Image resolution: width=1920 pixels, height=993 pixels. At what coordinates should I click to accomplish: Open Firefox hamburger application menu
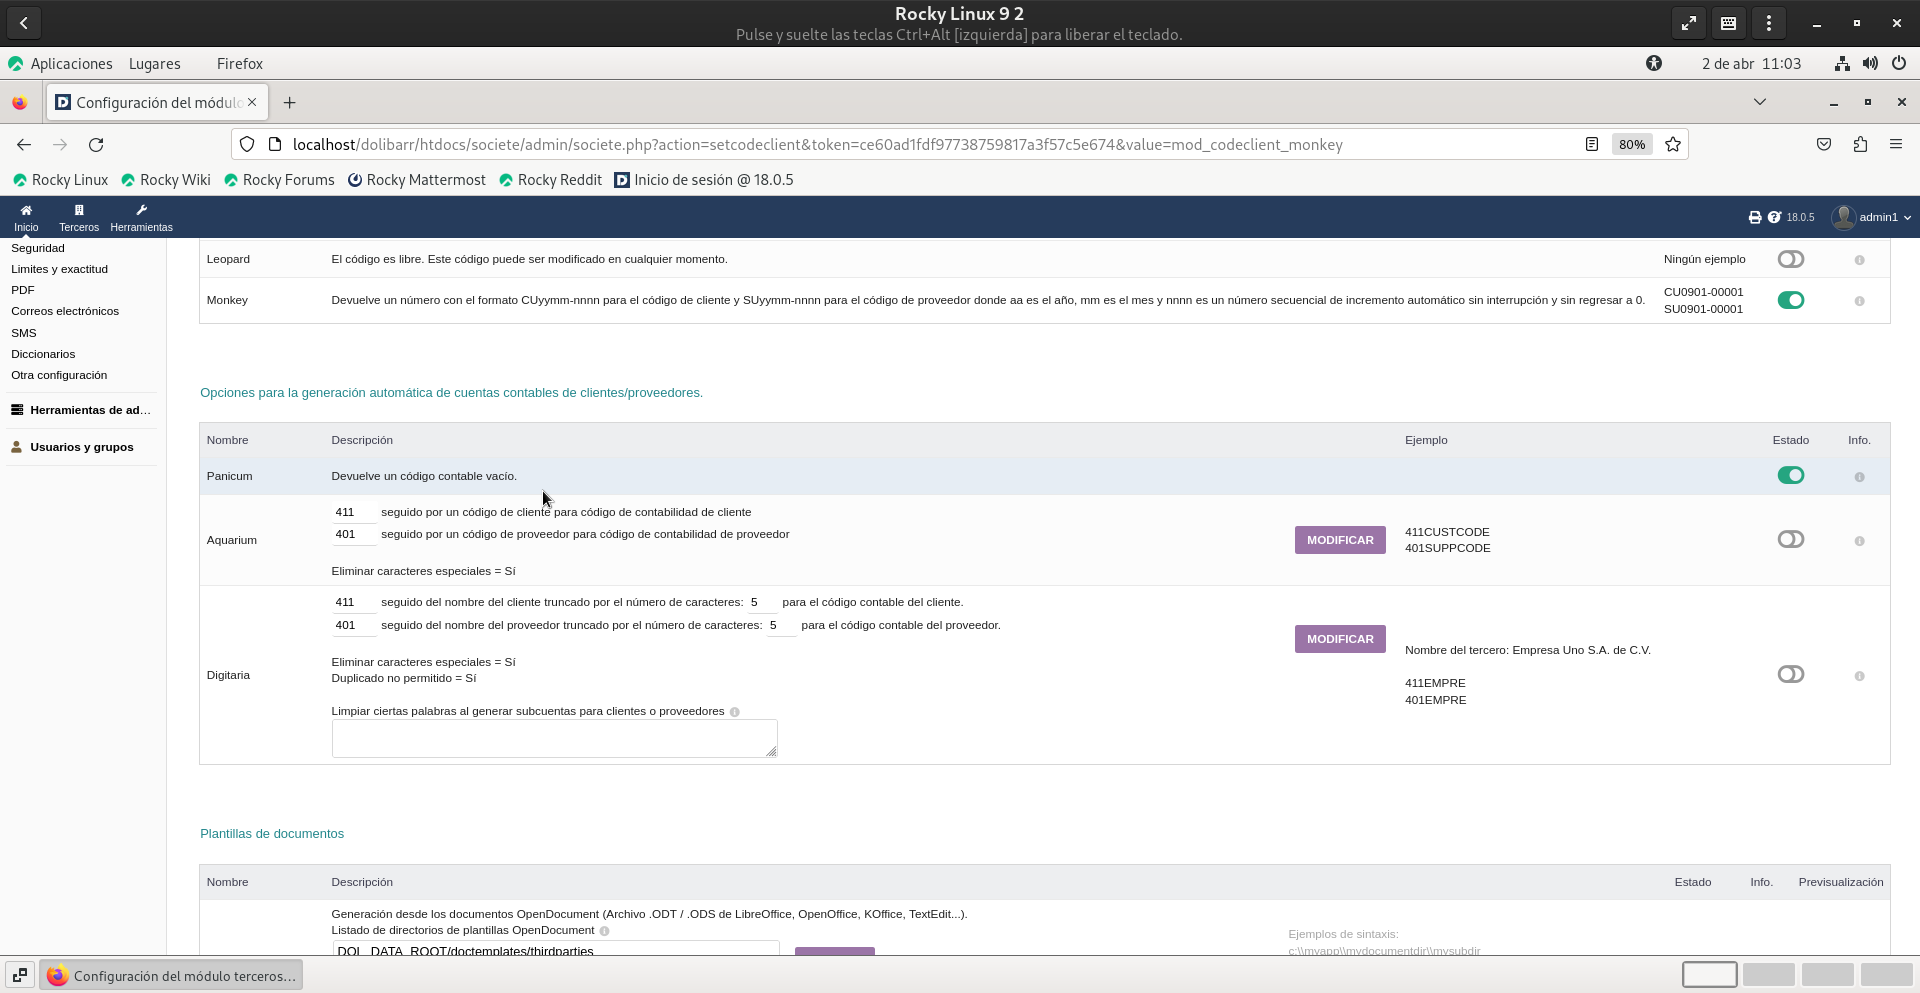[1895, 145]
